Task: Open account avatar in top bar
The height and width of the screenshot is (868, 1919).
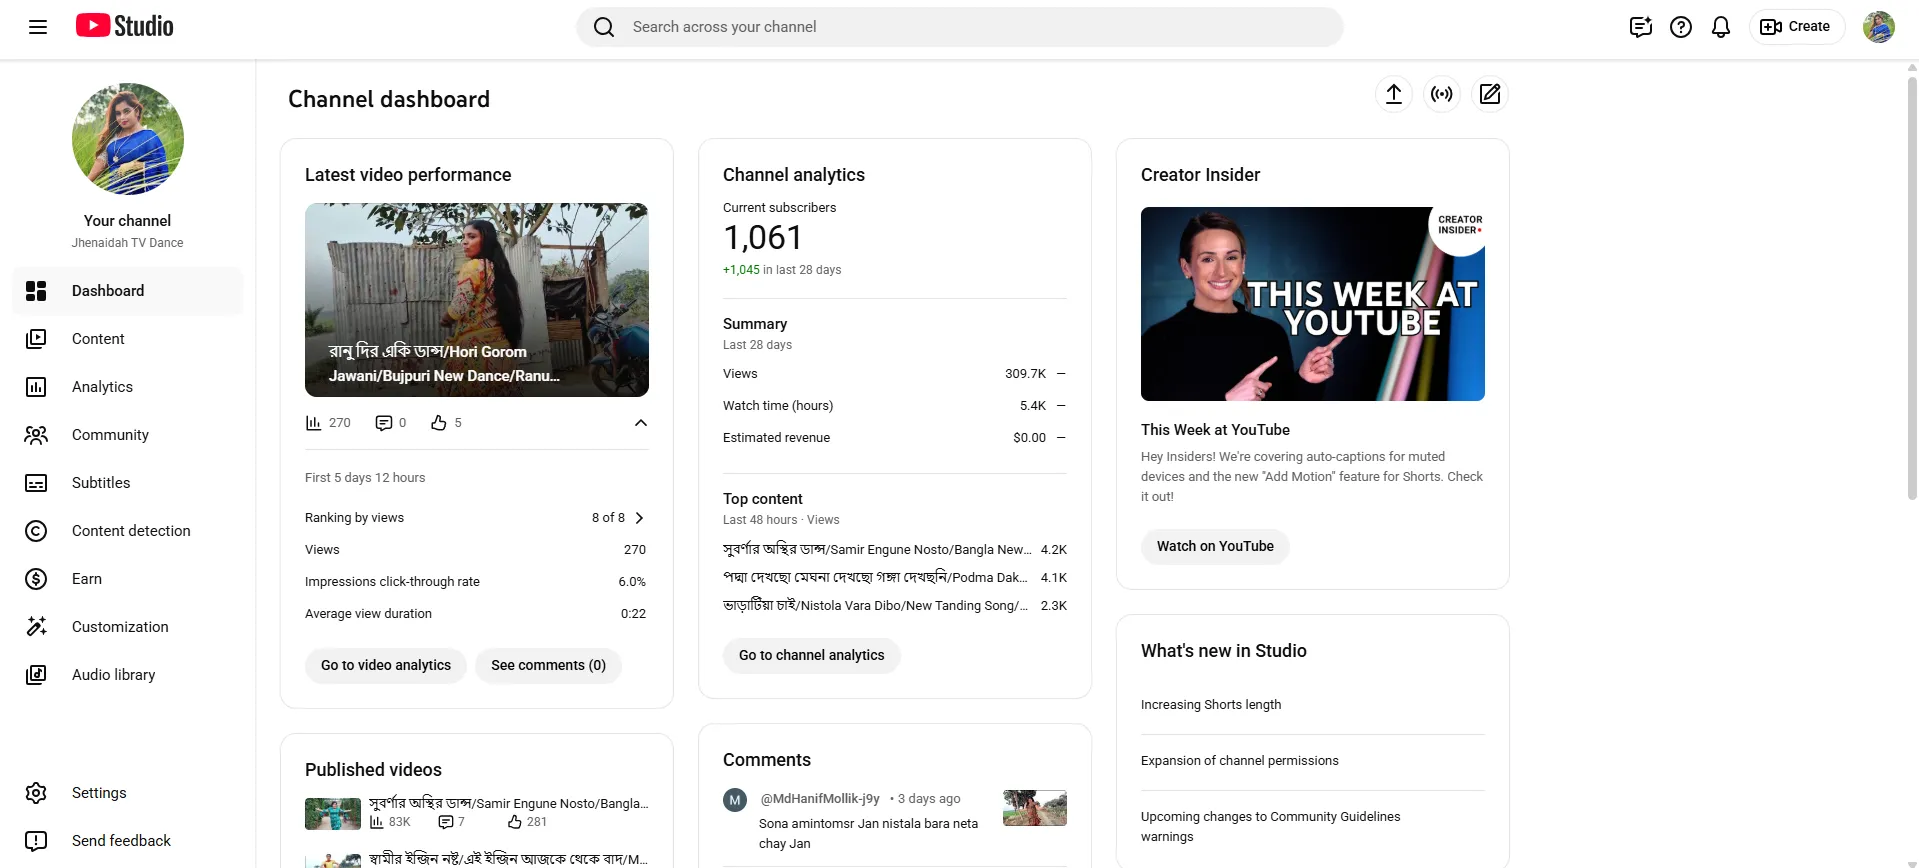Action: [x=1879, y=27]
